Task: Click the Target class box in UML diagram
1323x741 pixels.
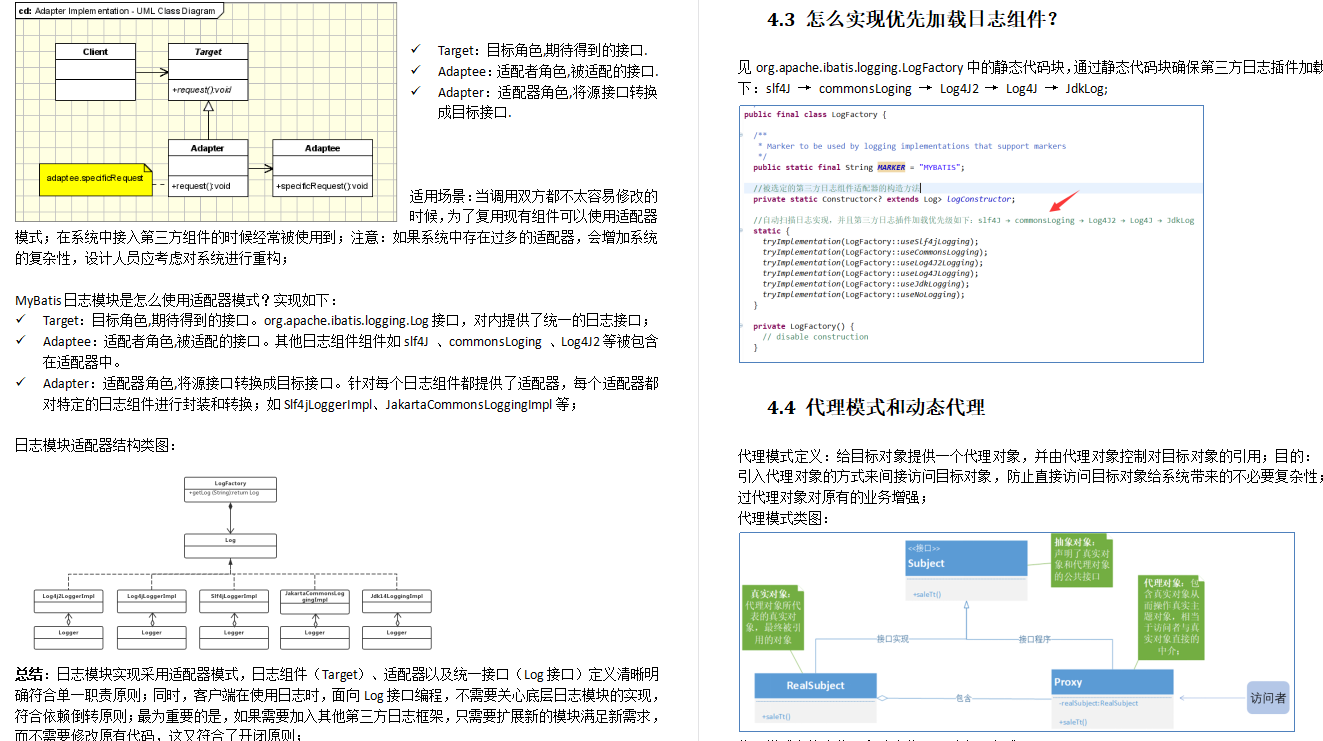Action: tap(208, 71)
